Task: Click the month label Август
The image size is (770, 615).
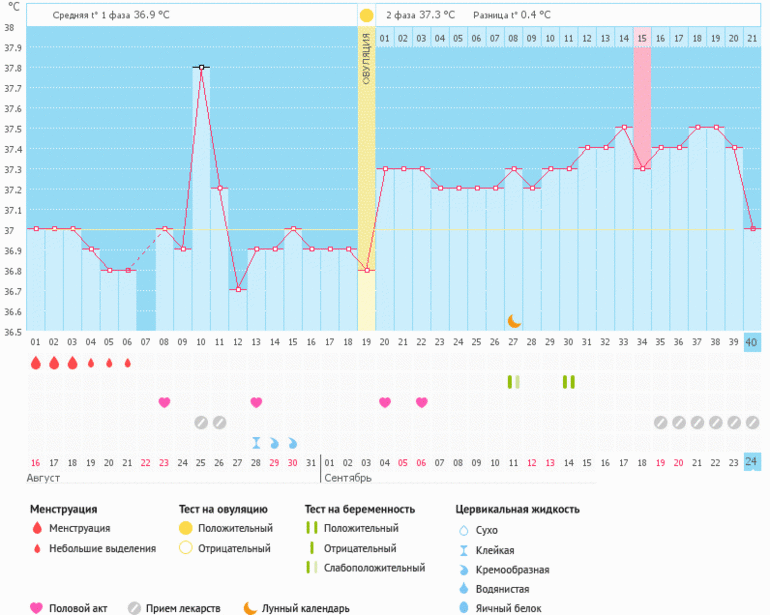Action: coord(43,478)
